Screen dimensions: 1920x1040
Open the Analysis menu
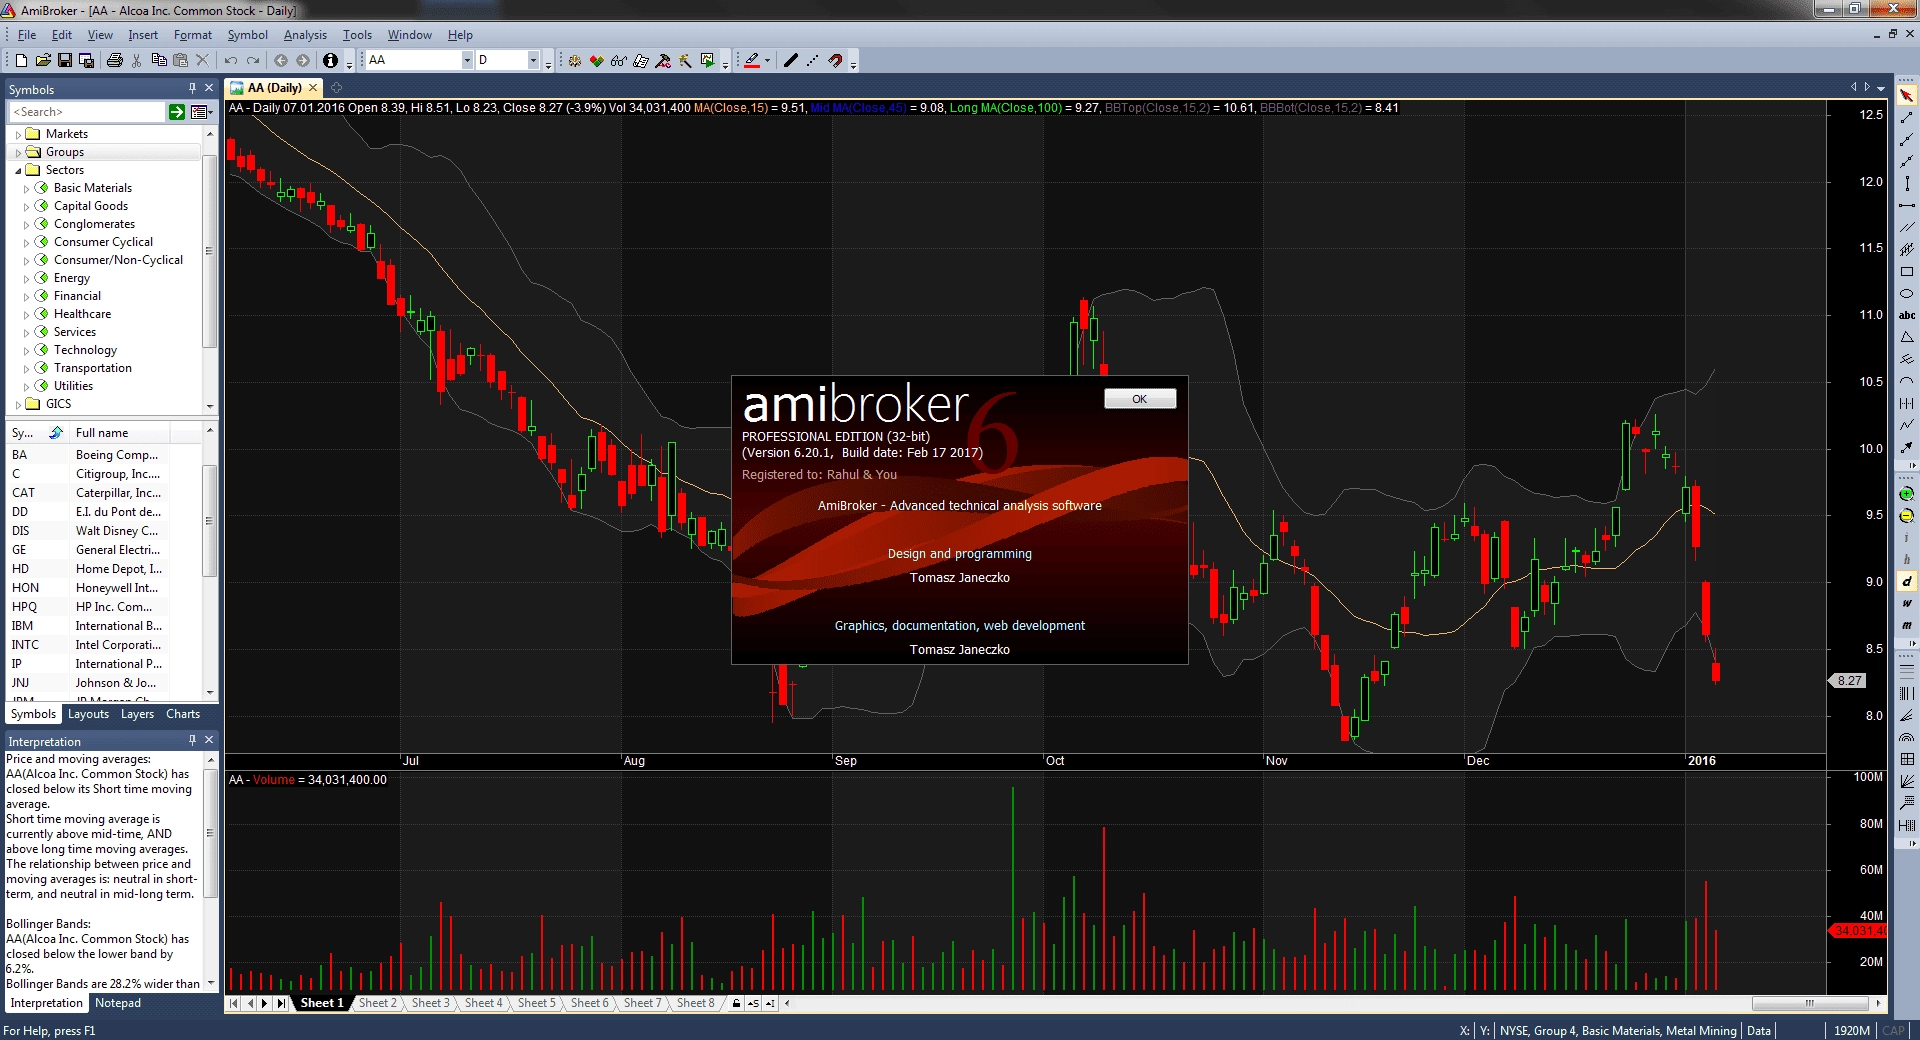[x=305, y=35]
